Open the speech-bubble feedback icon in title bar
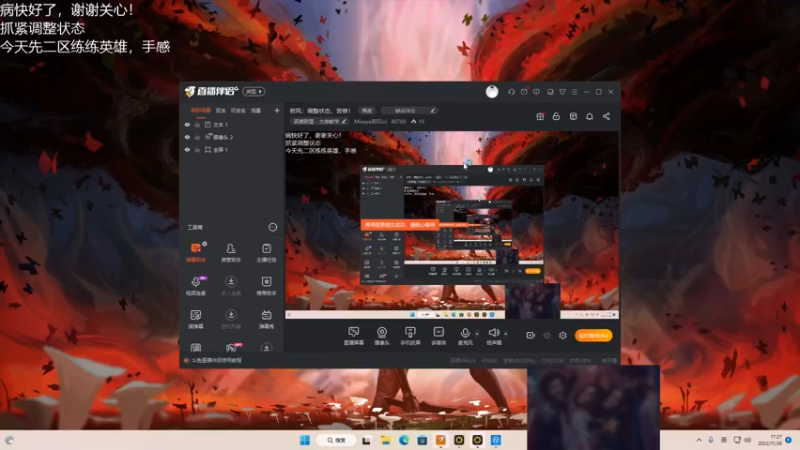This screenshot has height=450, width=800. click(x=536, y=92)
